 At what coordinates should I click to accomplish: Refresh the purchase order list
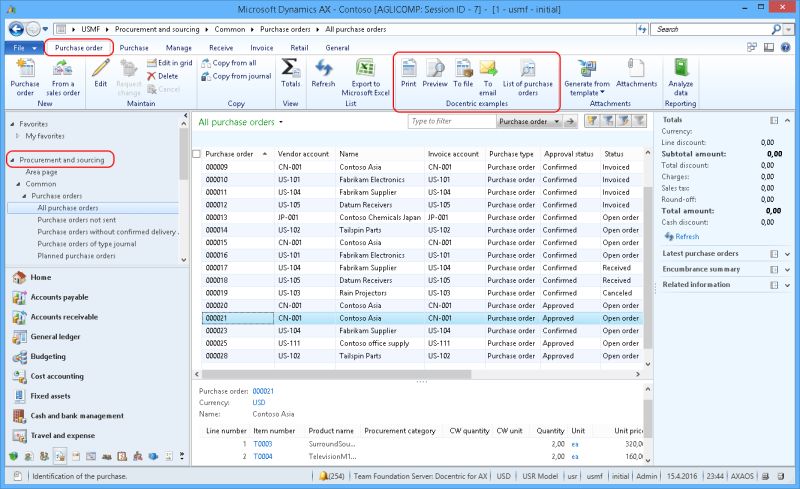pyautogui.click(x=323, y=73)
